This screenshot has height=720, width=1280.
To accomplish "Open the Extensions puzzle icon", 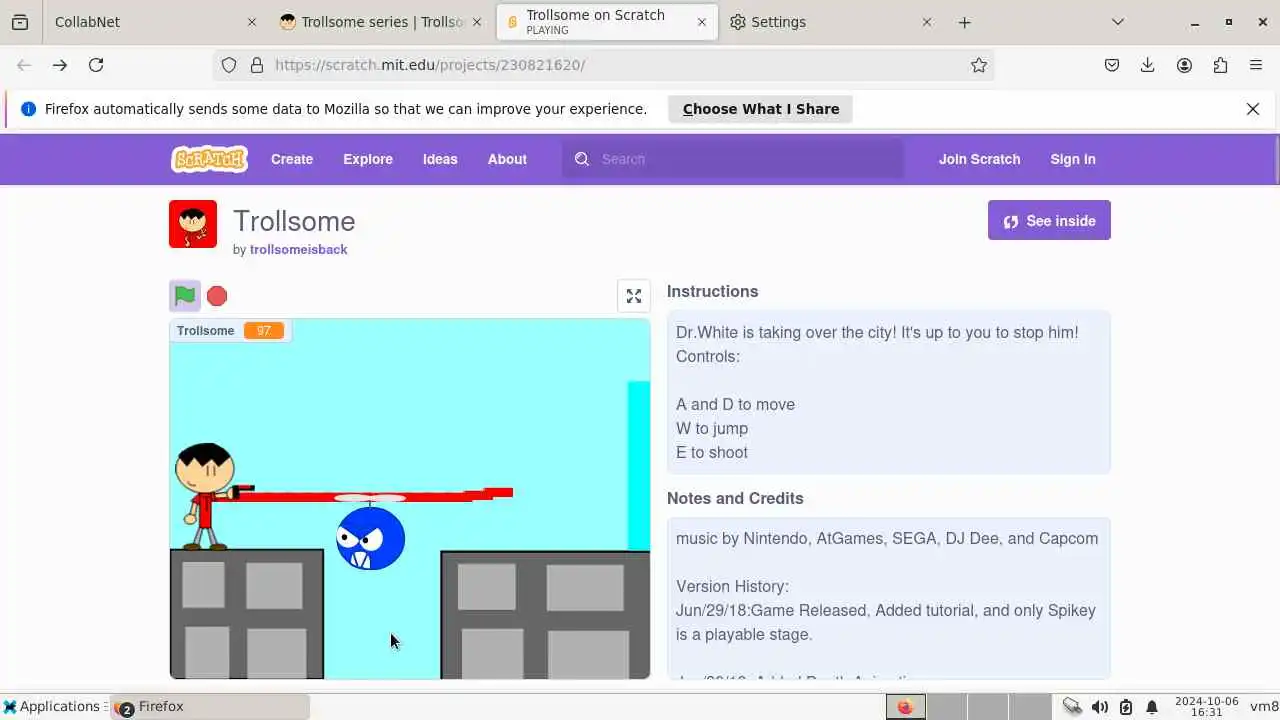I will coord(1220,65).
